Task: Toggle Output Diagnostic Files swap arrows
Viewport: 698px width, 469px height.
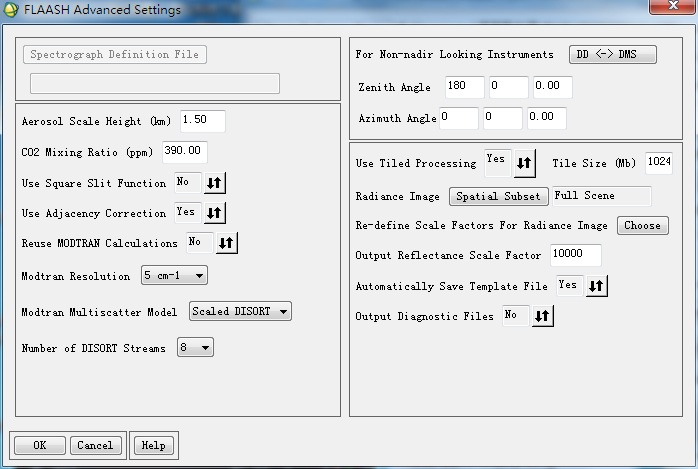Action: 541,316
